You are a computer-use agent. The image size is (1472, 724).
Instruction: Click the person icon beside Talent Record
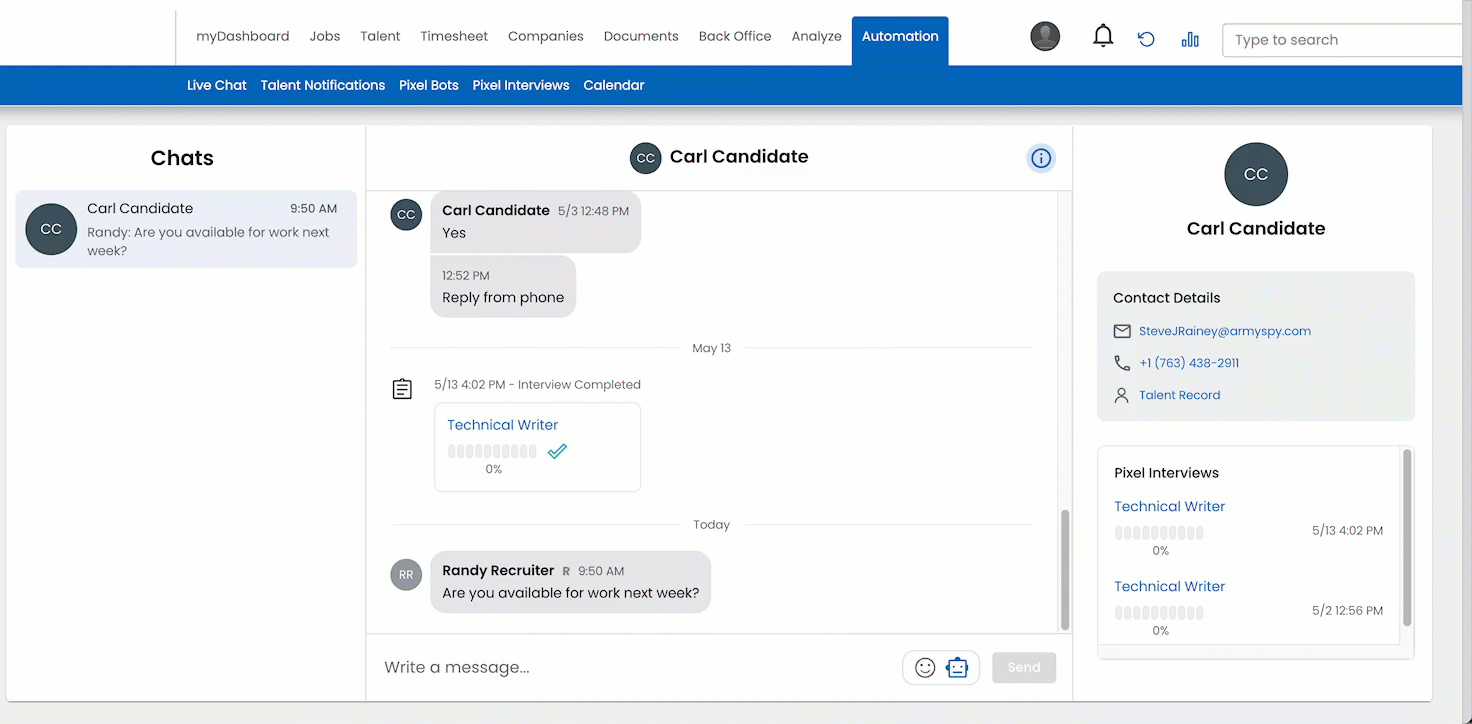point(1122,395)
